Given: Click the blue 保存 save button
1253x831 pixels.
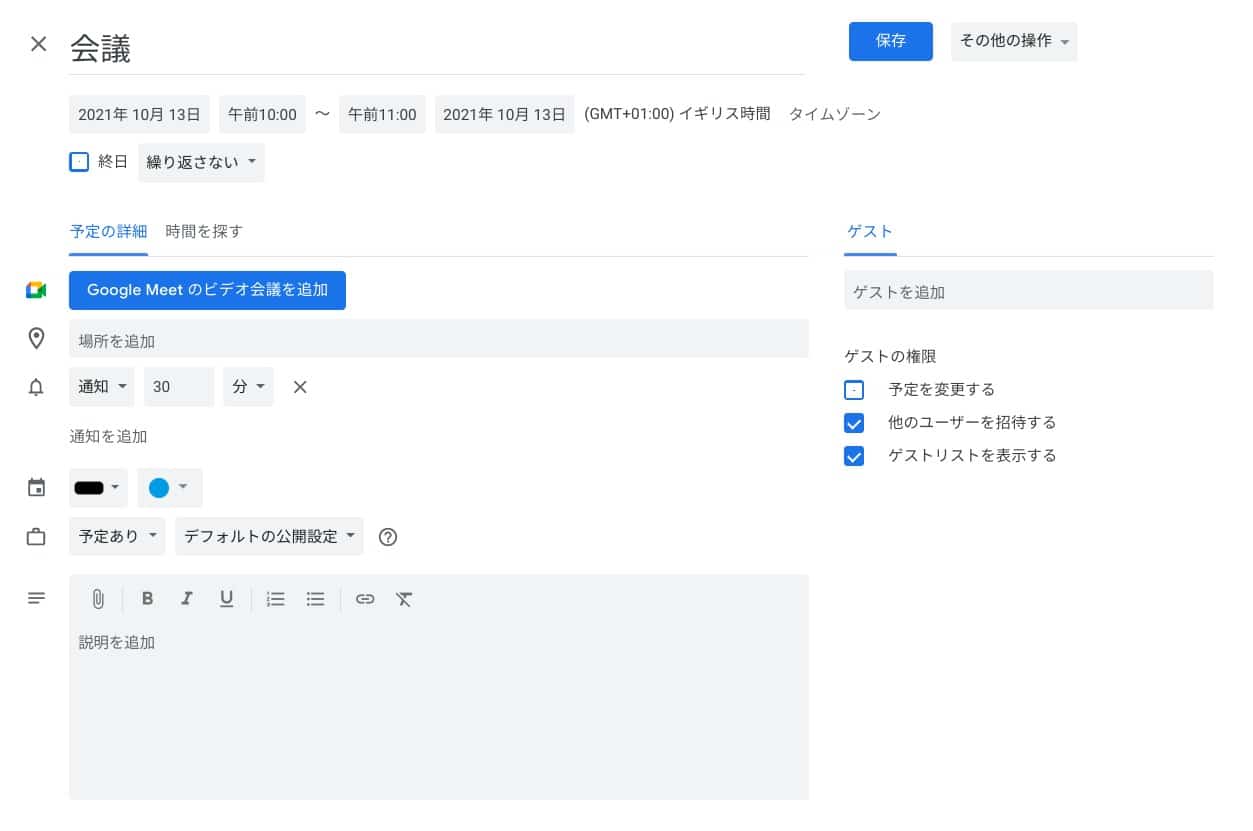Looking at the screenshot, I should [x=890, y=41].
